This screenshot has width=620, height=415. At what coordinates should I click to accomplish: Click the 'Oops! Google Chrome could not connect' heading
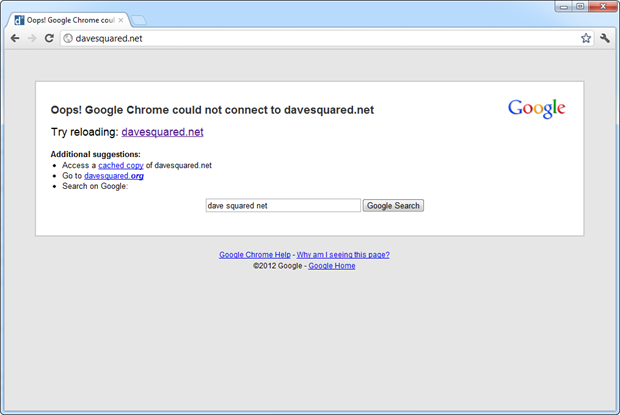(x=212, y=110)
